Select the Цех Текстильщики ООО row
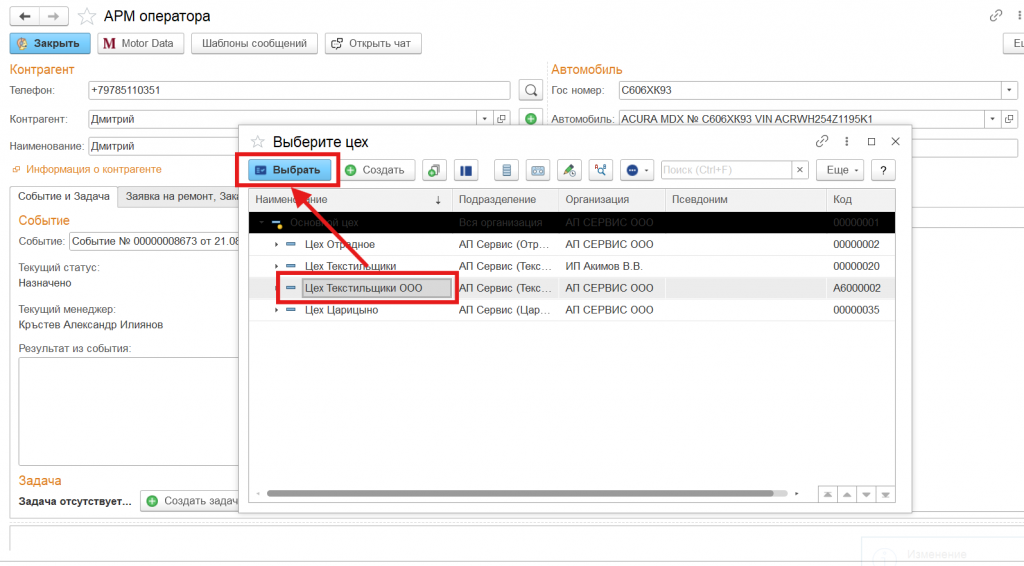 364,288
